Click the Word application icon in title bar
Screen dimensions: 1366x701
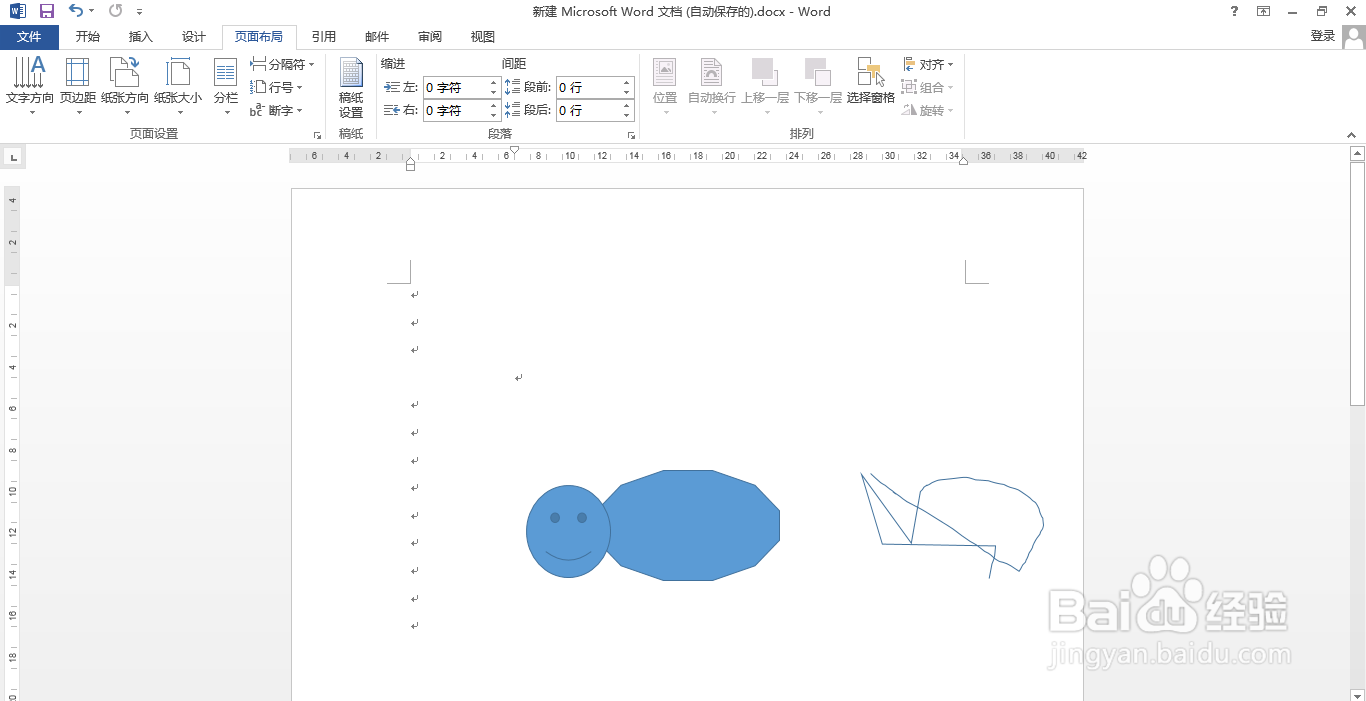click(17, 11)
